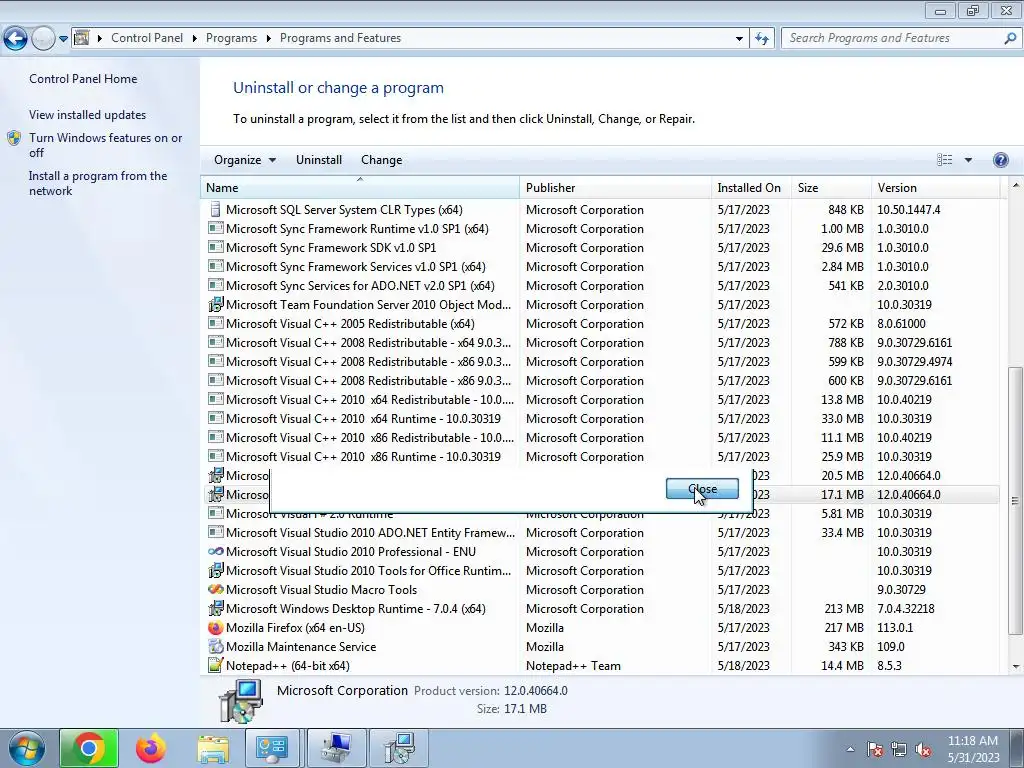Select Programs breadcrumb
The width and height of the screenshot is (1024, 768).
(x=231, y=38)
